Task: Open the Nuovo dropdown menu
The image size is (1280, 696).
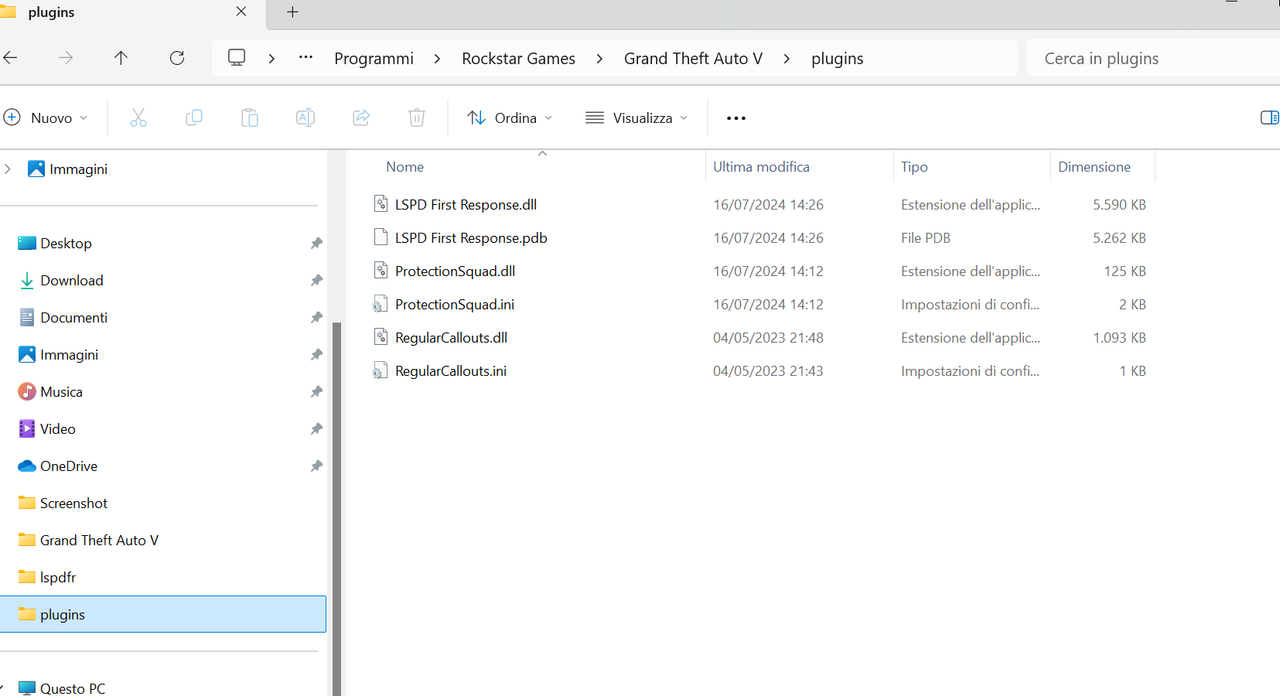Action: click(46, 118)
